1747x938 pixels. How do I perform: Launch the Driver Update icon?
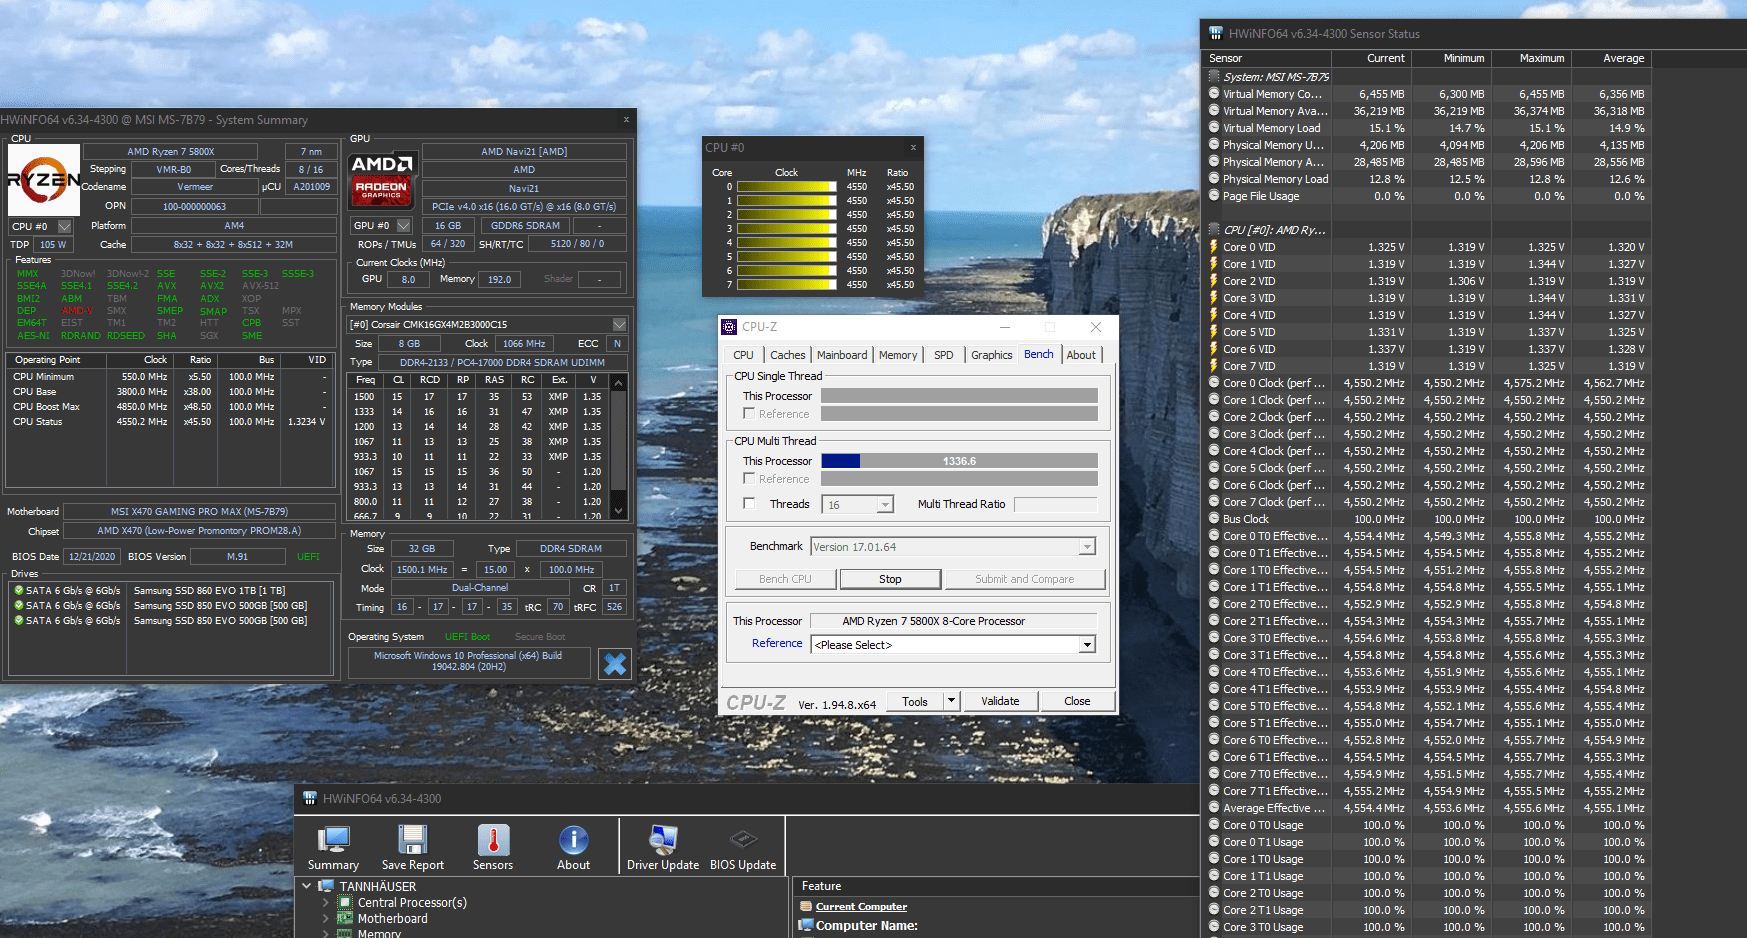coord(663,840)
